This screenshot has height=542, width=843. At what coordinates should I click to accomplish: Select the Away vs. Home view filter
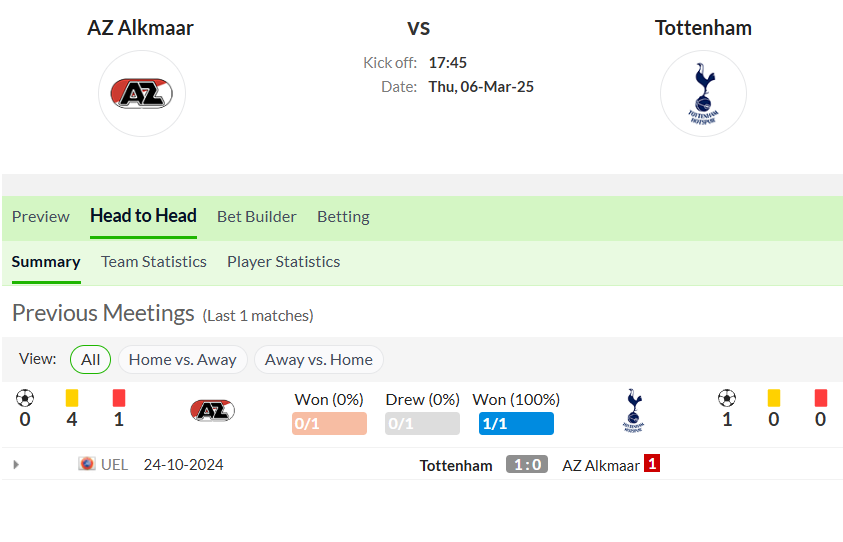(319, 360)
